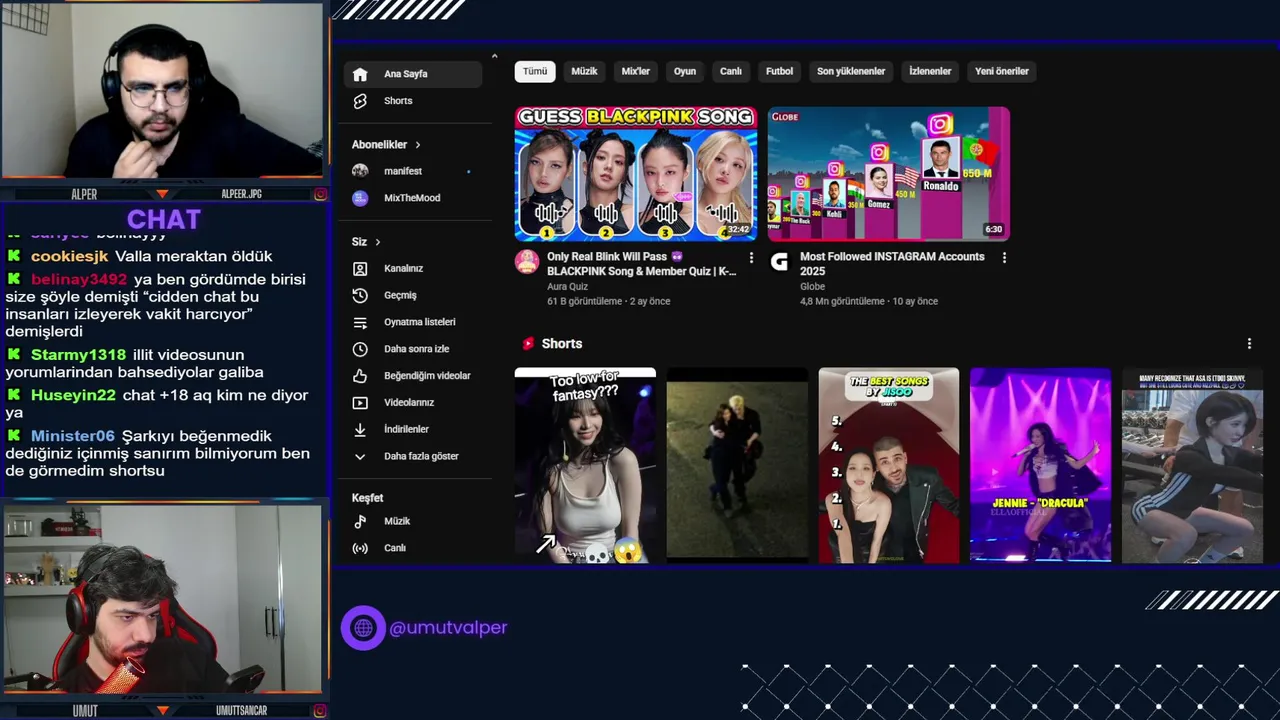Open manifest channel avatar

click(x=360, y=171)
